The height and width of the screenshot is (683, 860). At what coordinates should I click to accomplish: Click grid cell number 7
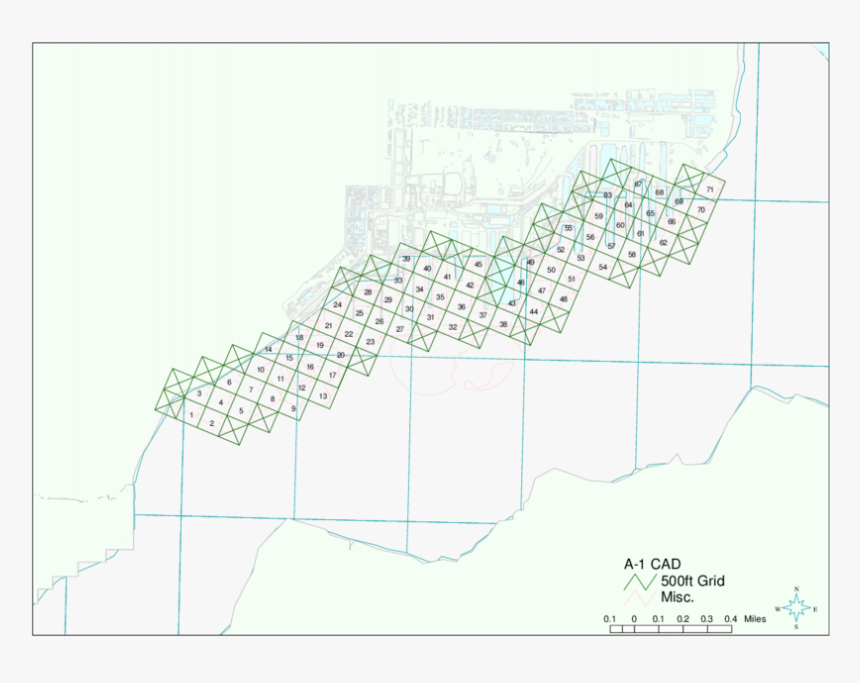[251, 390]
